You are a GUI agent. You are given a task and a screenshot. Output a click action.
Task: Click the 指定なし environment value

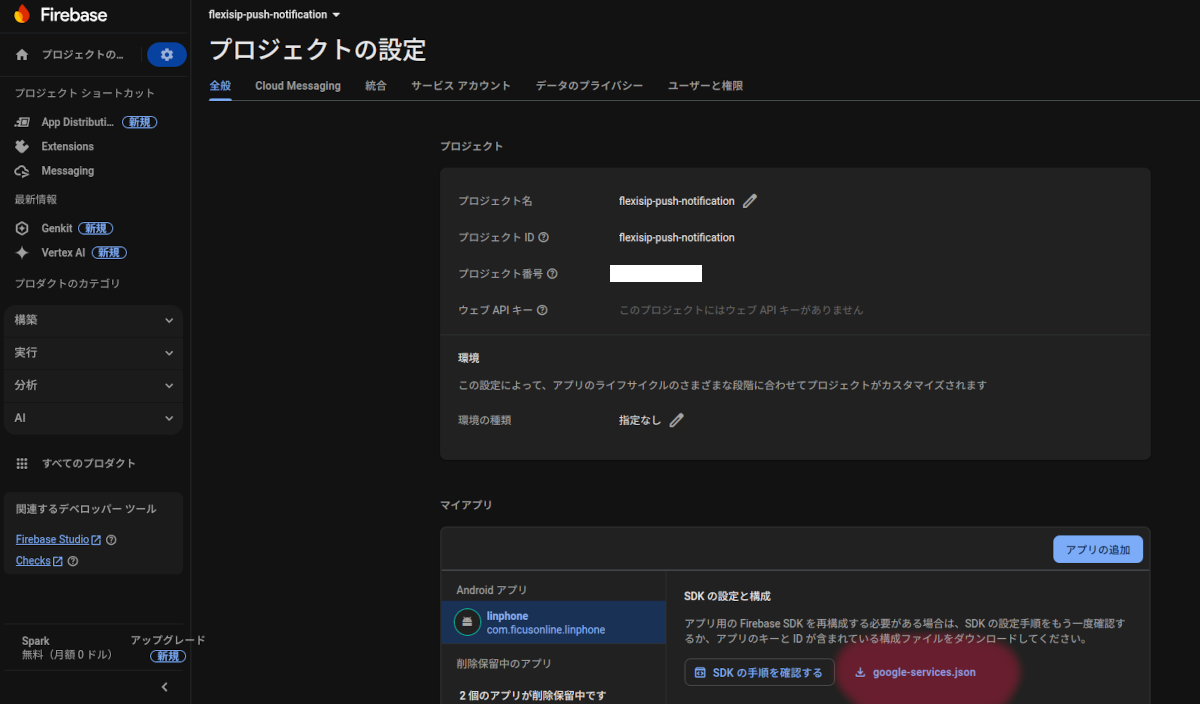coord(640,420)
